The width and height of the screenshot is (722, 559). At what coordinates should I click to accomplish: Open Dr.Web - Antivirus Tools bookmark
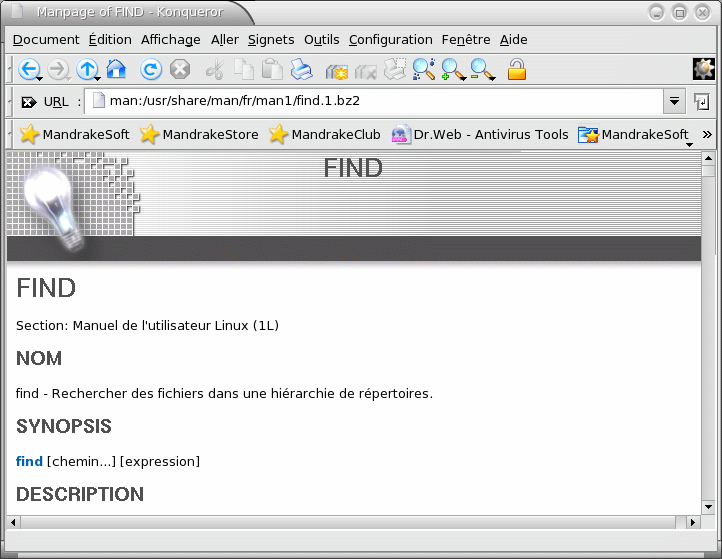[480, 134]
